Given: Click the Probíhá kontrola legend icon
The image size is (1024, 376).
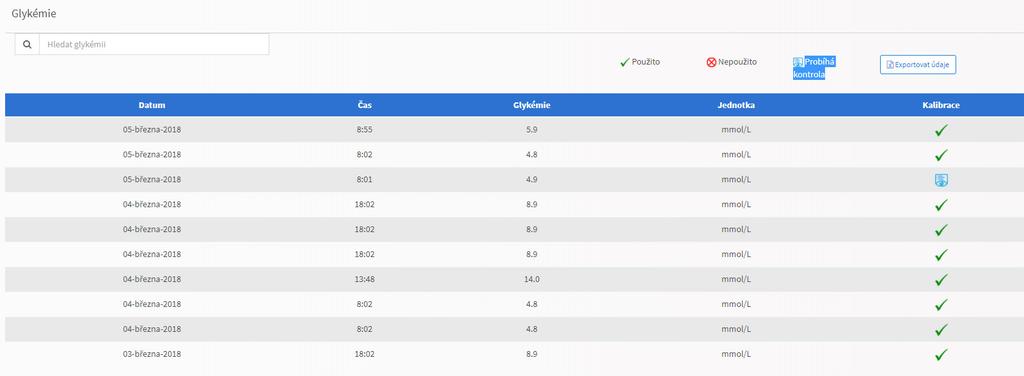Looking at the screenshot, I should (x=797, y=63).
